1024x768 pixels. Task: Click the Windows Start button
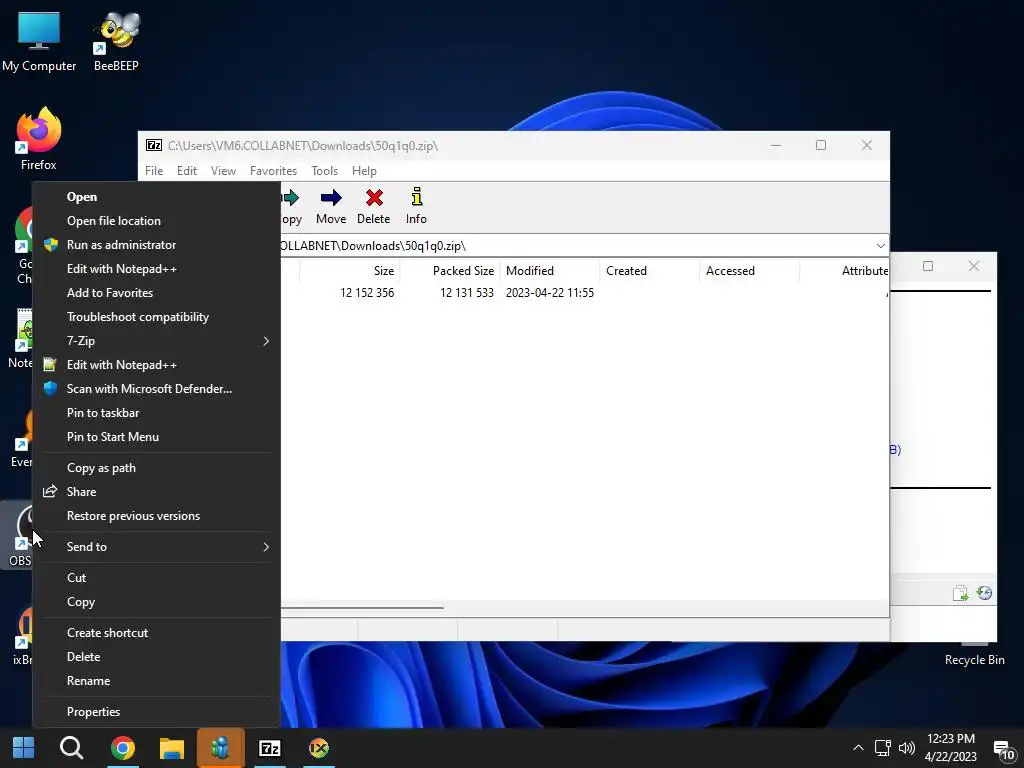pyautogui.click(x=24, y=748)
